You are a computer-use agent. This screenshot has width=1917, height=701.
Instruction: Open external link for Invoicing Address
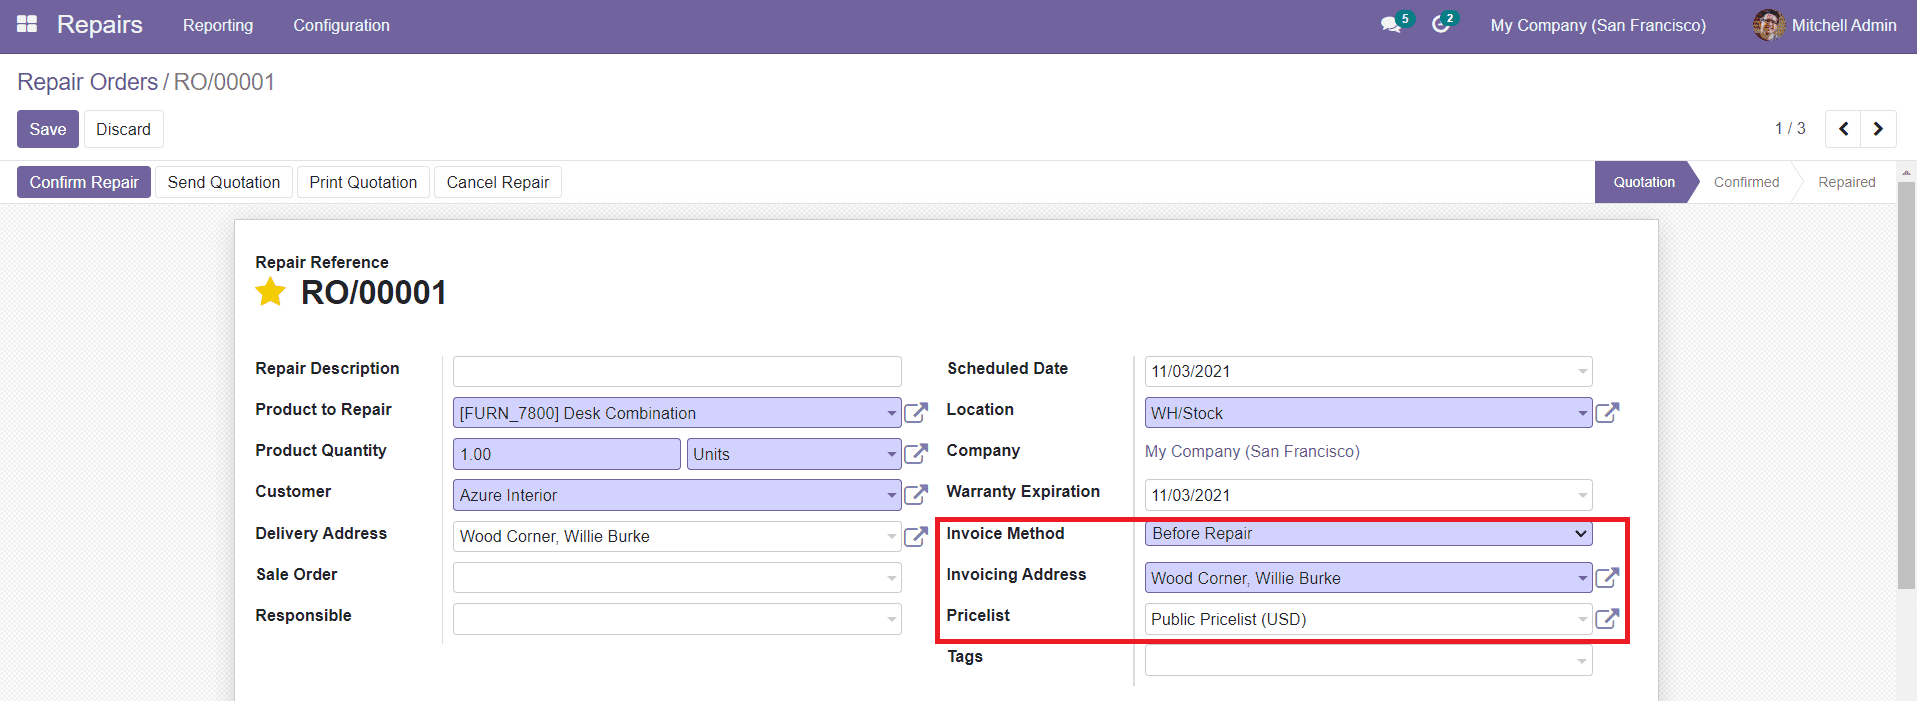click(1607, 578)
